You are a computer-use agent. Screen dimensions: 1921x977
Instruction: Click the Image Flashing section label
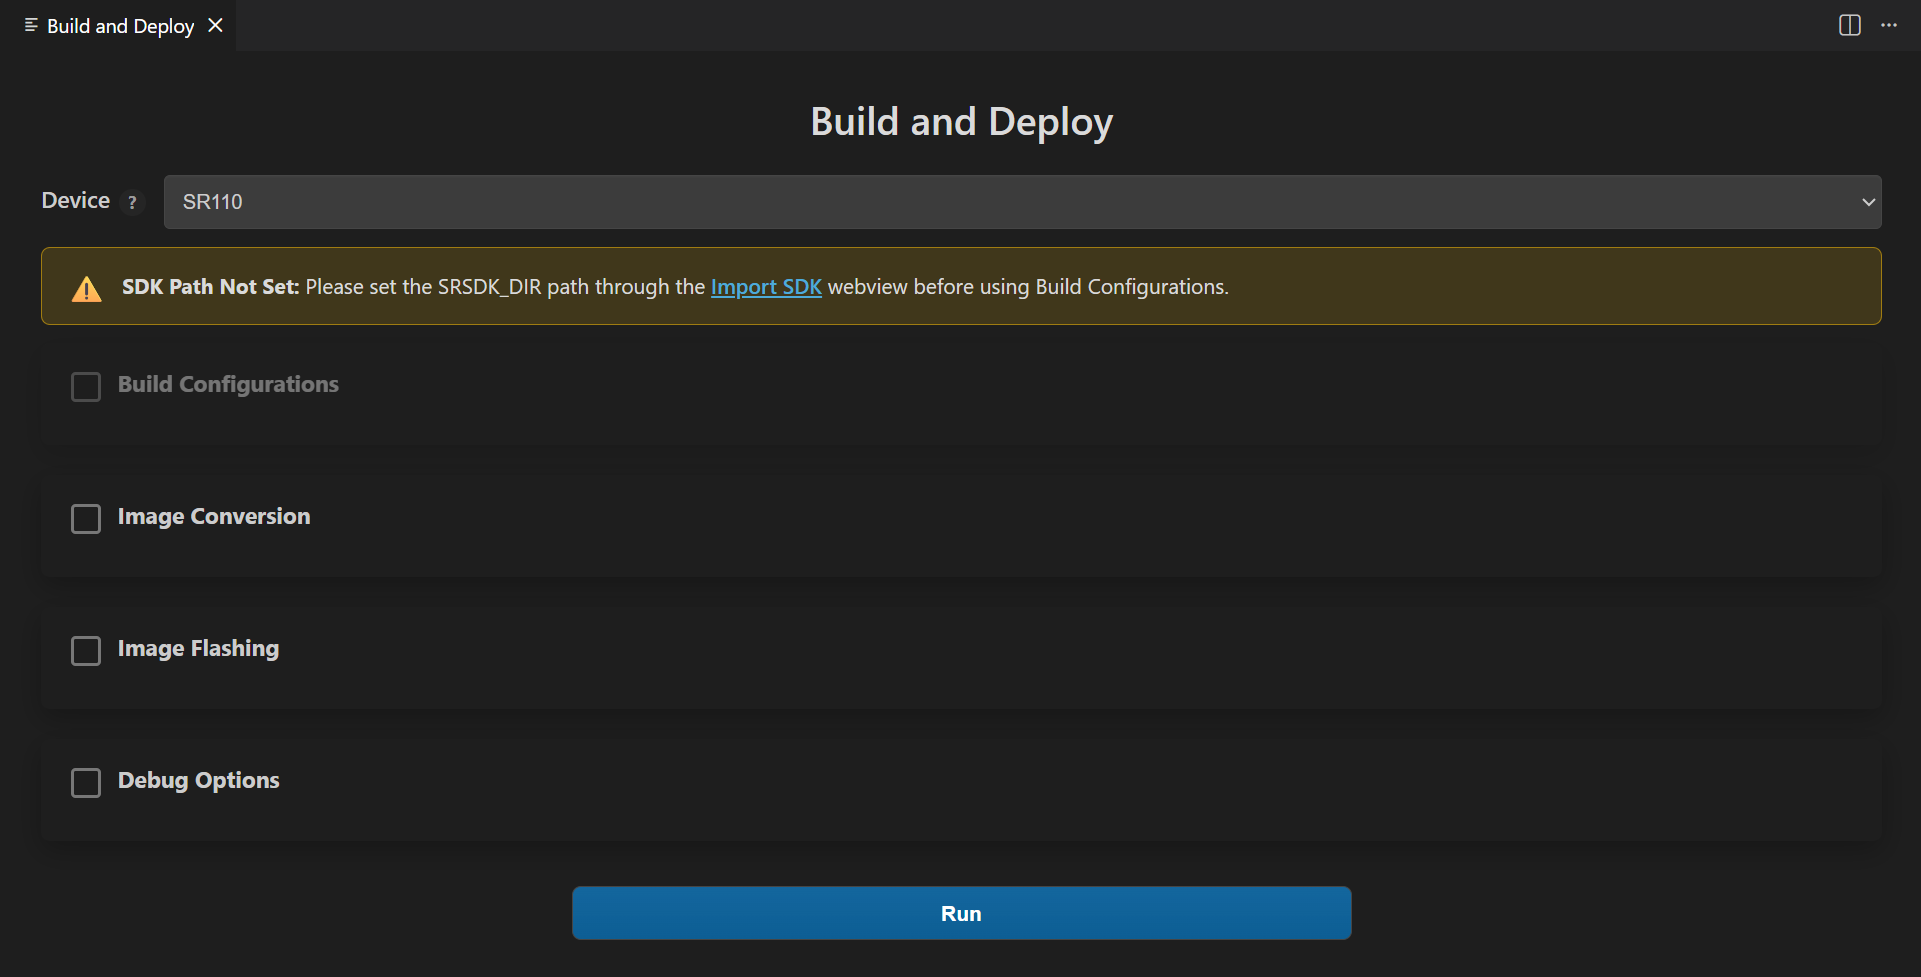[198, 649]
